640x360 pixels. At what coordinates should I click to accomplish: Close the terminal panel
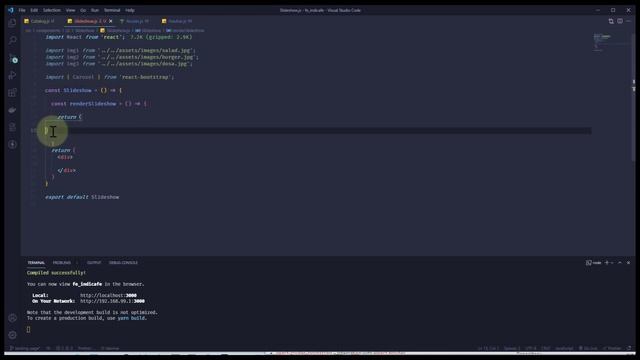pos(628,263)
